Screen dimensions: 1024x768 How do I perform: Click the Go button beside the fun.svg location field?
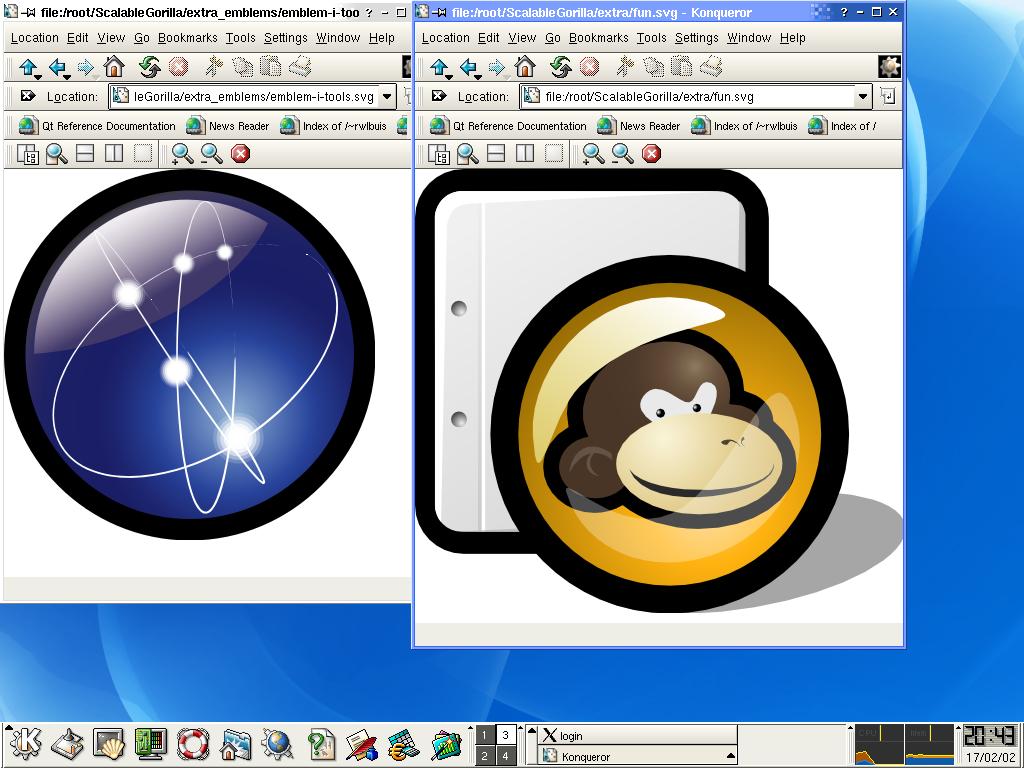(888, 97)
